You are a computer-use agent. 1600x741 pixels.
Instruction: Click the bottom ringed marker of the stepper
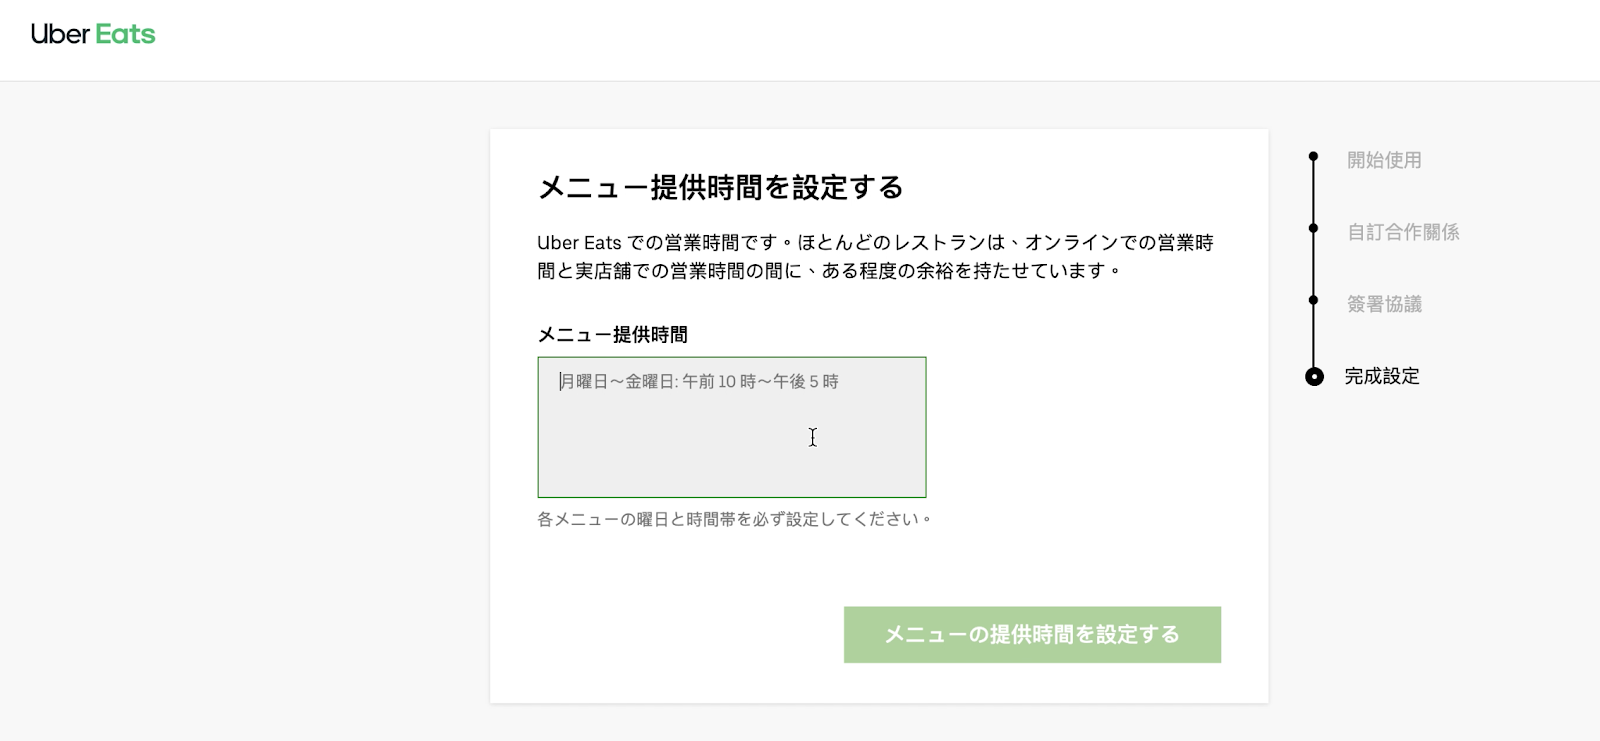click(1313, 377)
